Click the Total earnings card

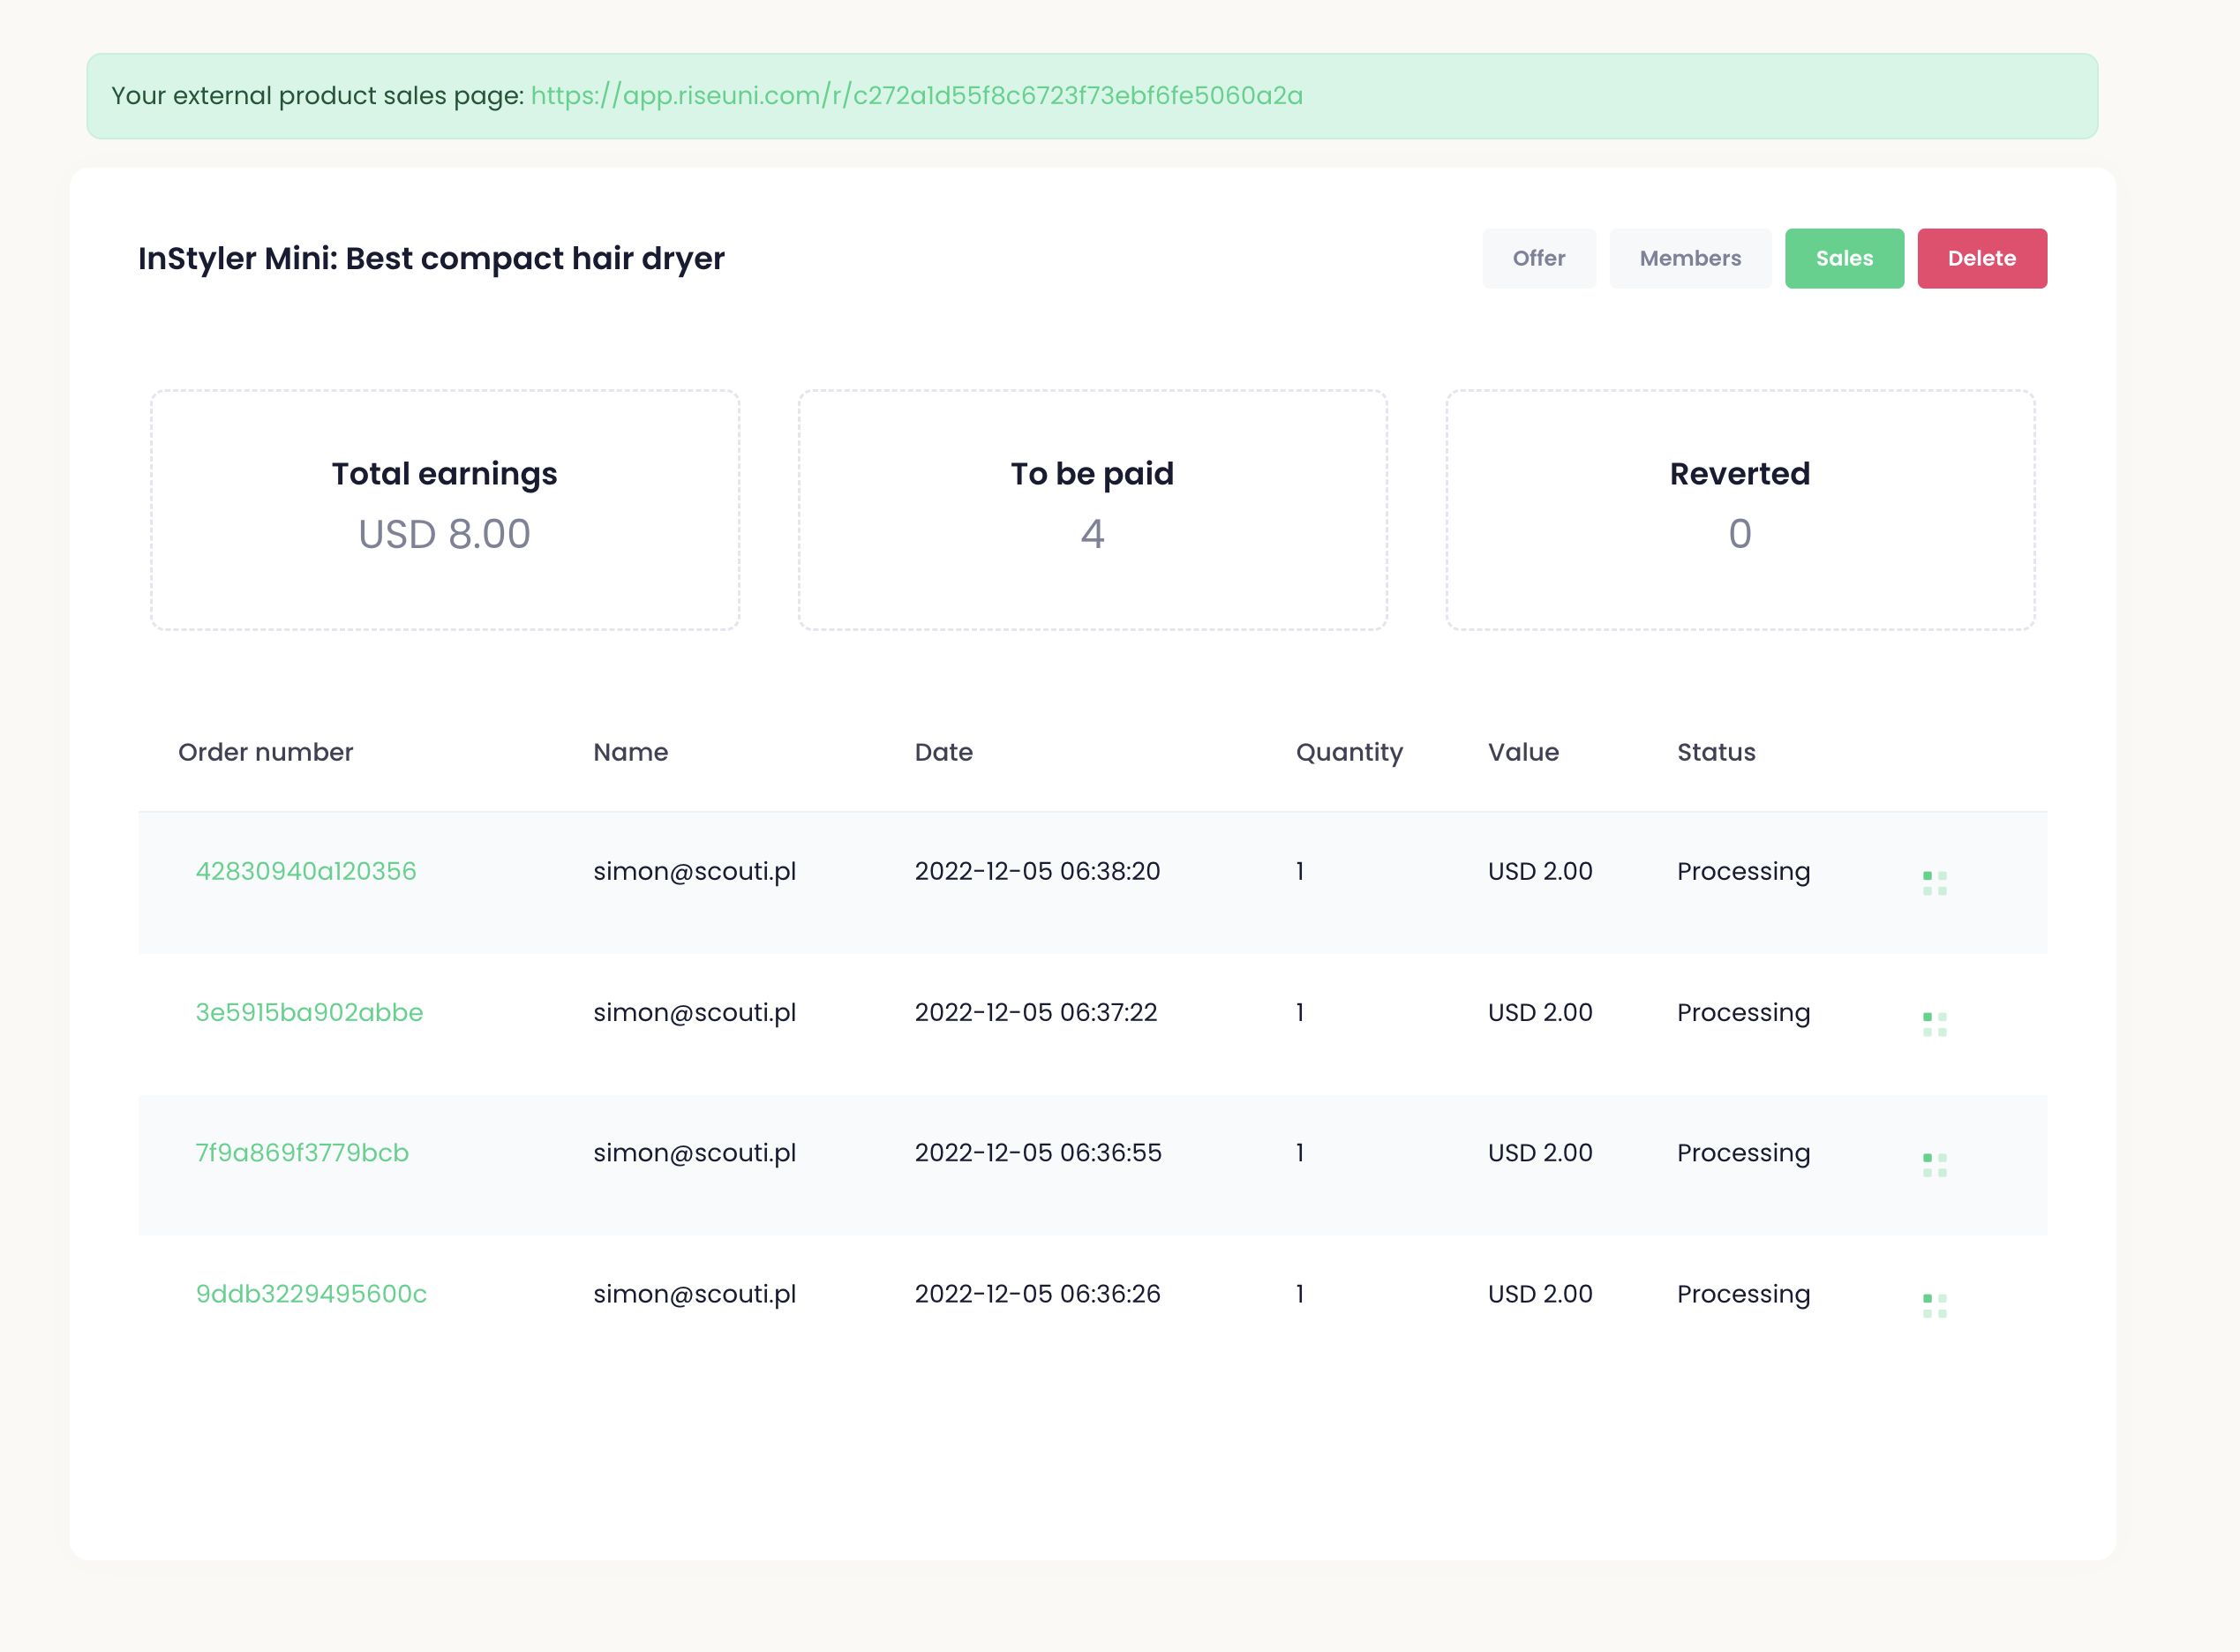(445, 510)
